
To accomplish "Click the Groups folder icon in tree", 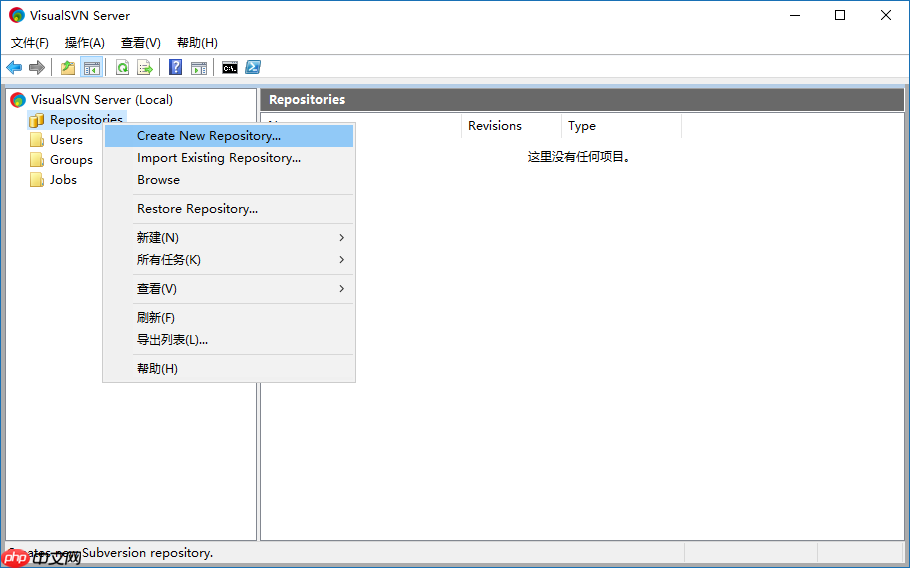I will pos(37,160).
